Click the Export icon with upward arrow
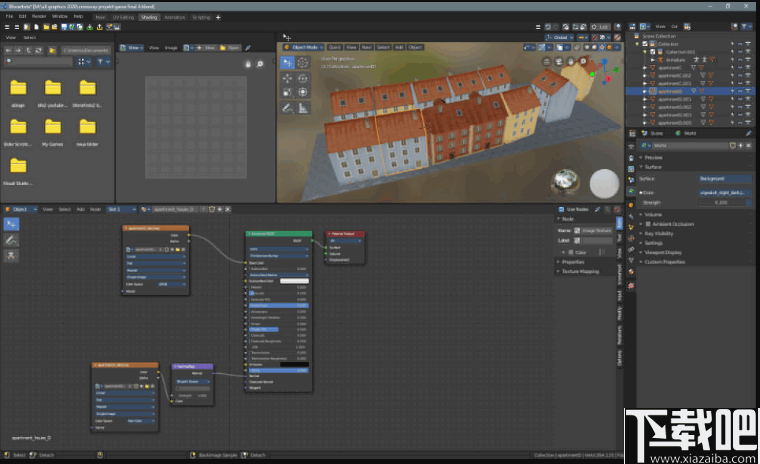Screen dimensions: 760x464 [99, 27]
